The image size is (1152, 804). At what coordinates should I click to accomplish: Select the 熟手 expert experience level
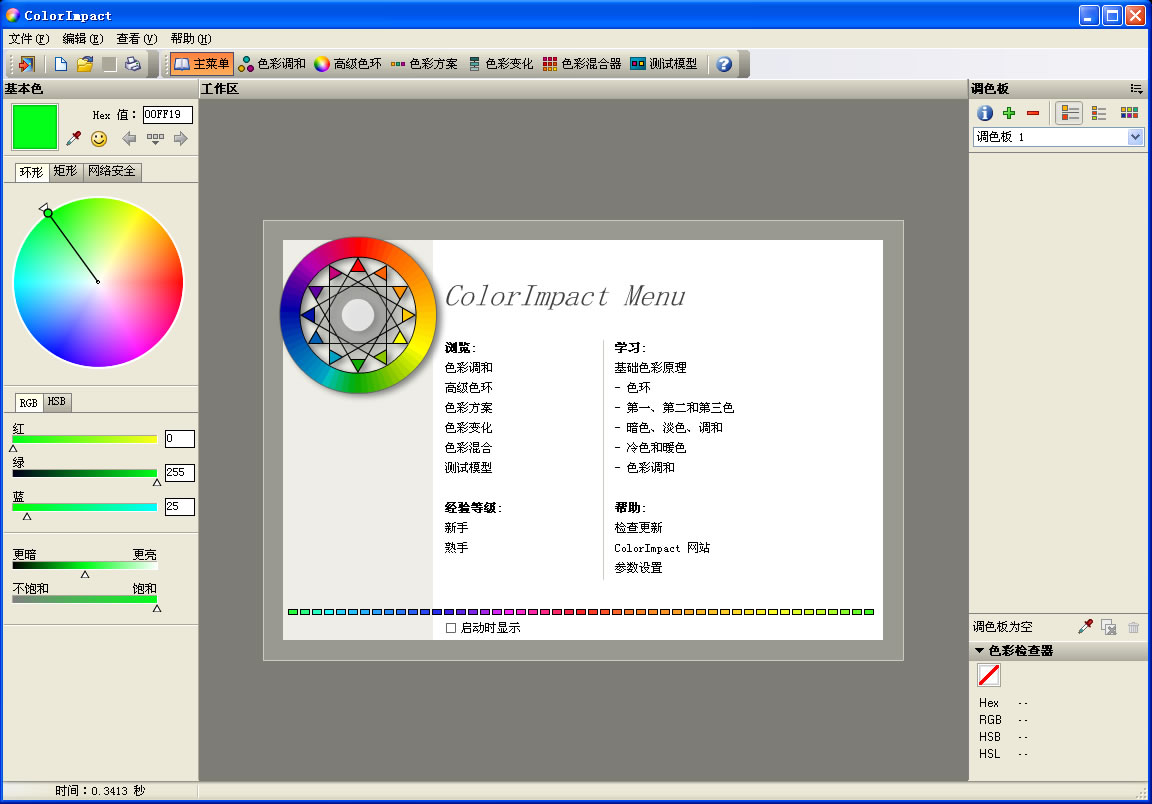click(x=456, y=548)
